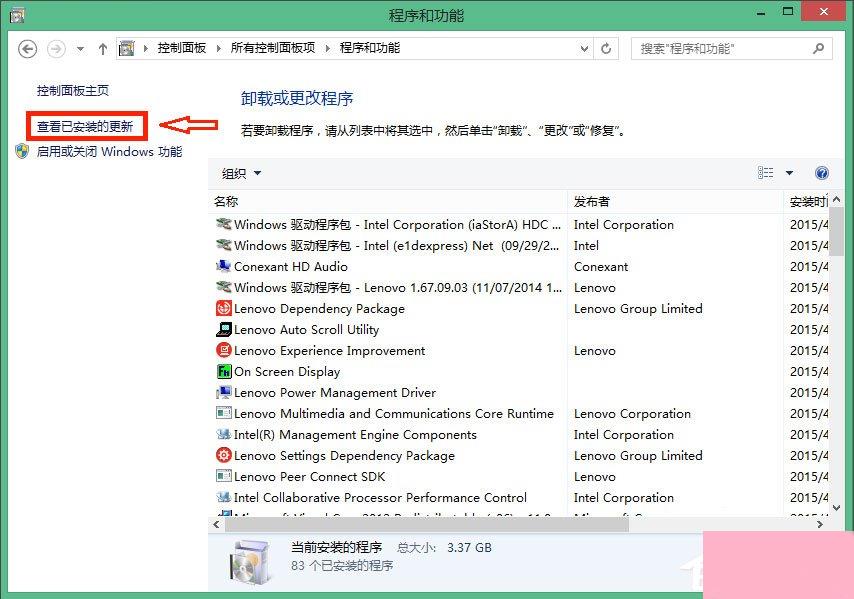Open the 组织 dropdown menu
This screenshot has width=854, height=599.
click(241, 173)
